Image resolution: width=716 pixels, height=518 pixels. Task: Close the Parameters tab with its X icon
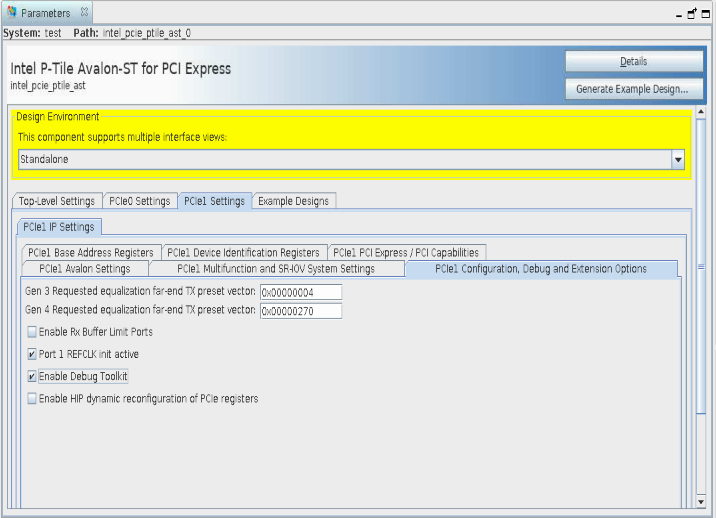(84, 12)
